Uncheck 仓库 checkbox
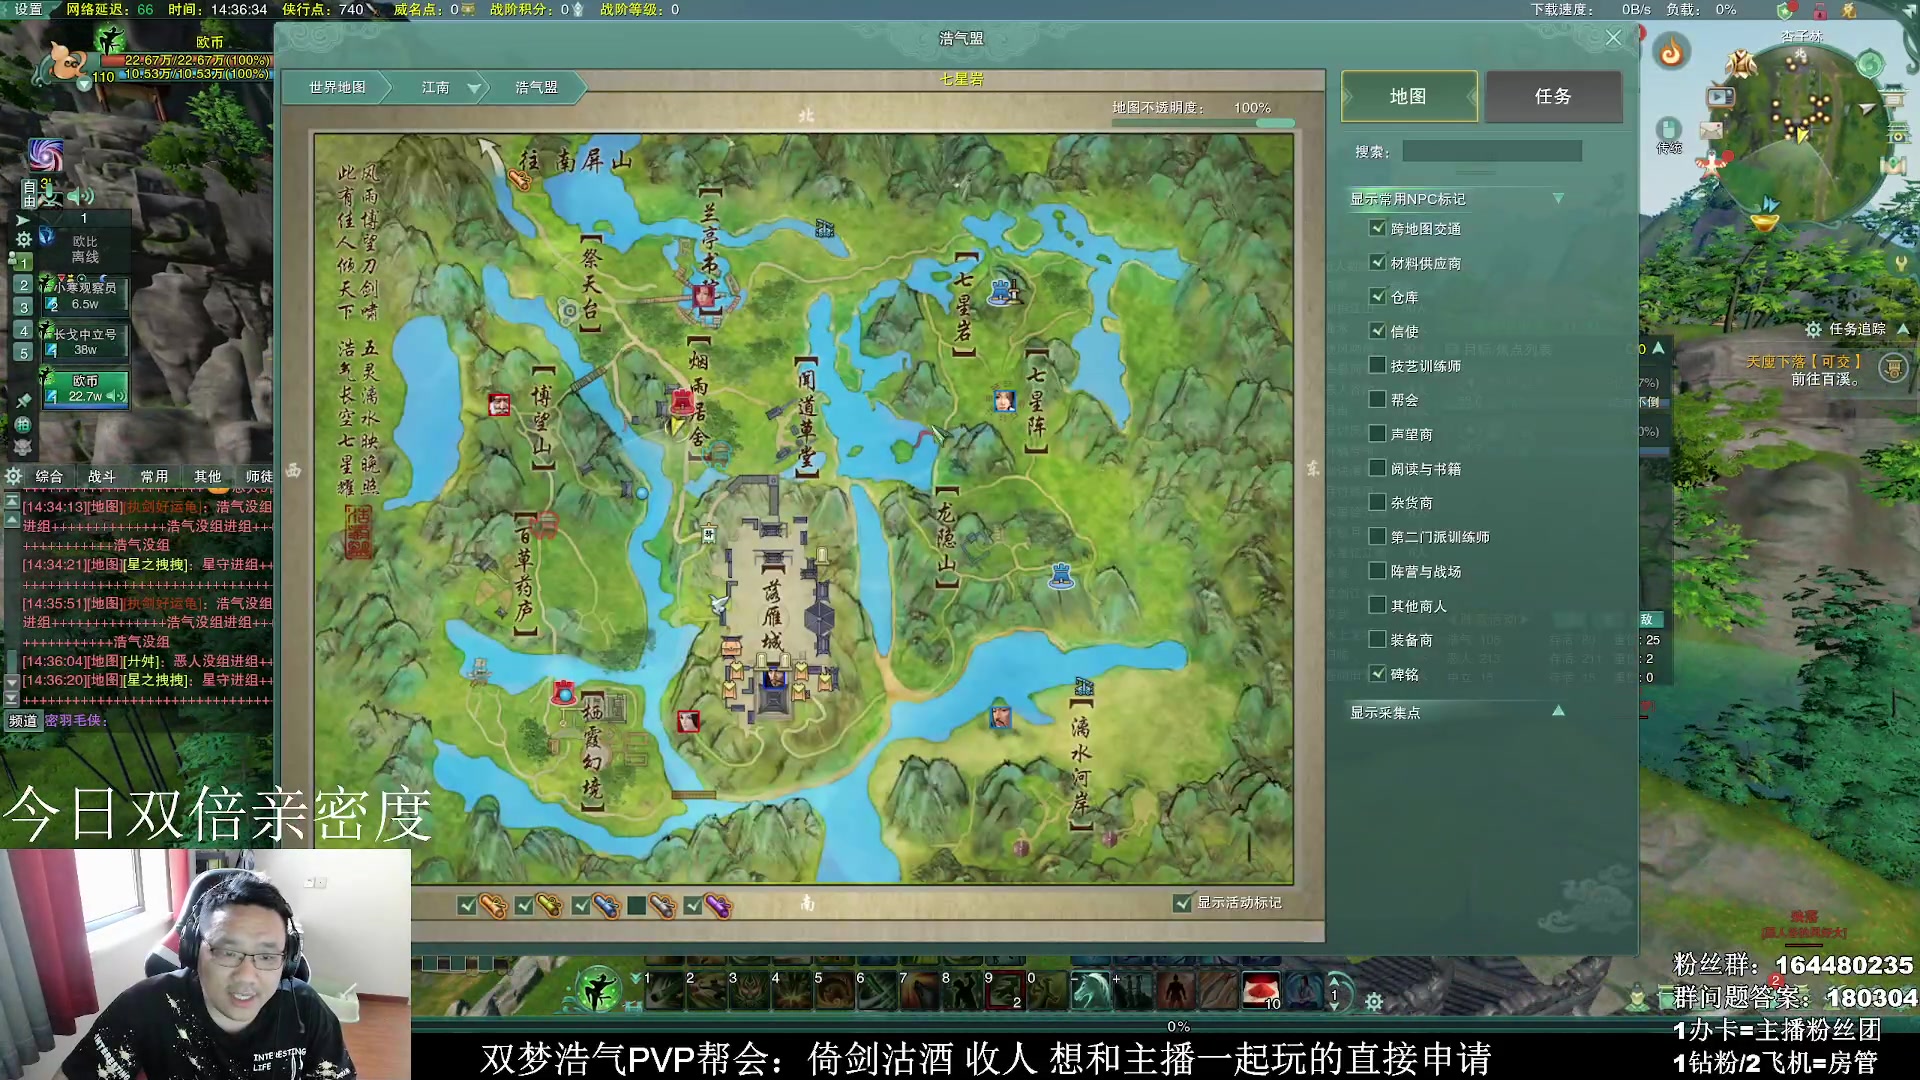The width and height of the screenshot is (1920, 1080). (1378, 297)
